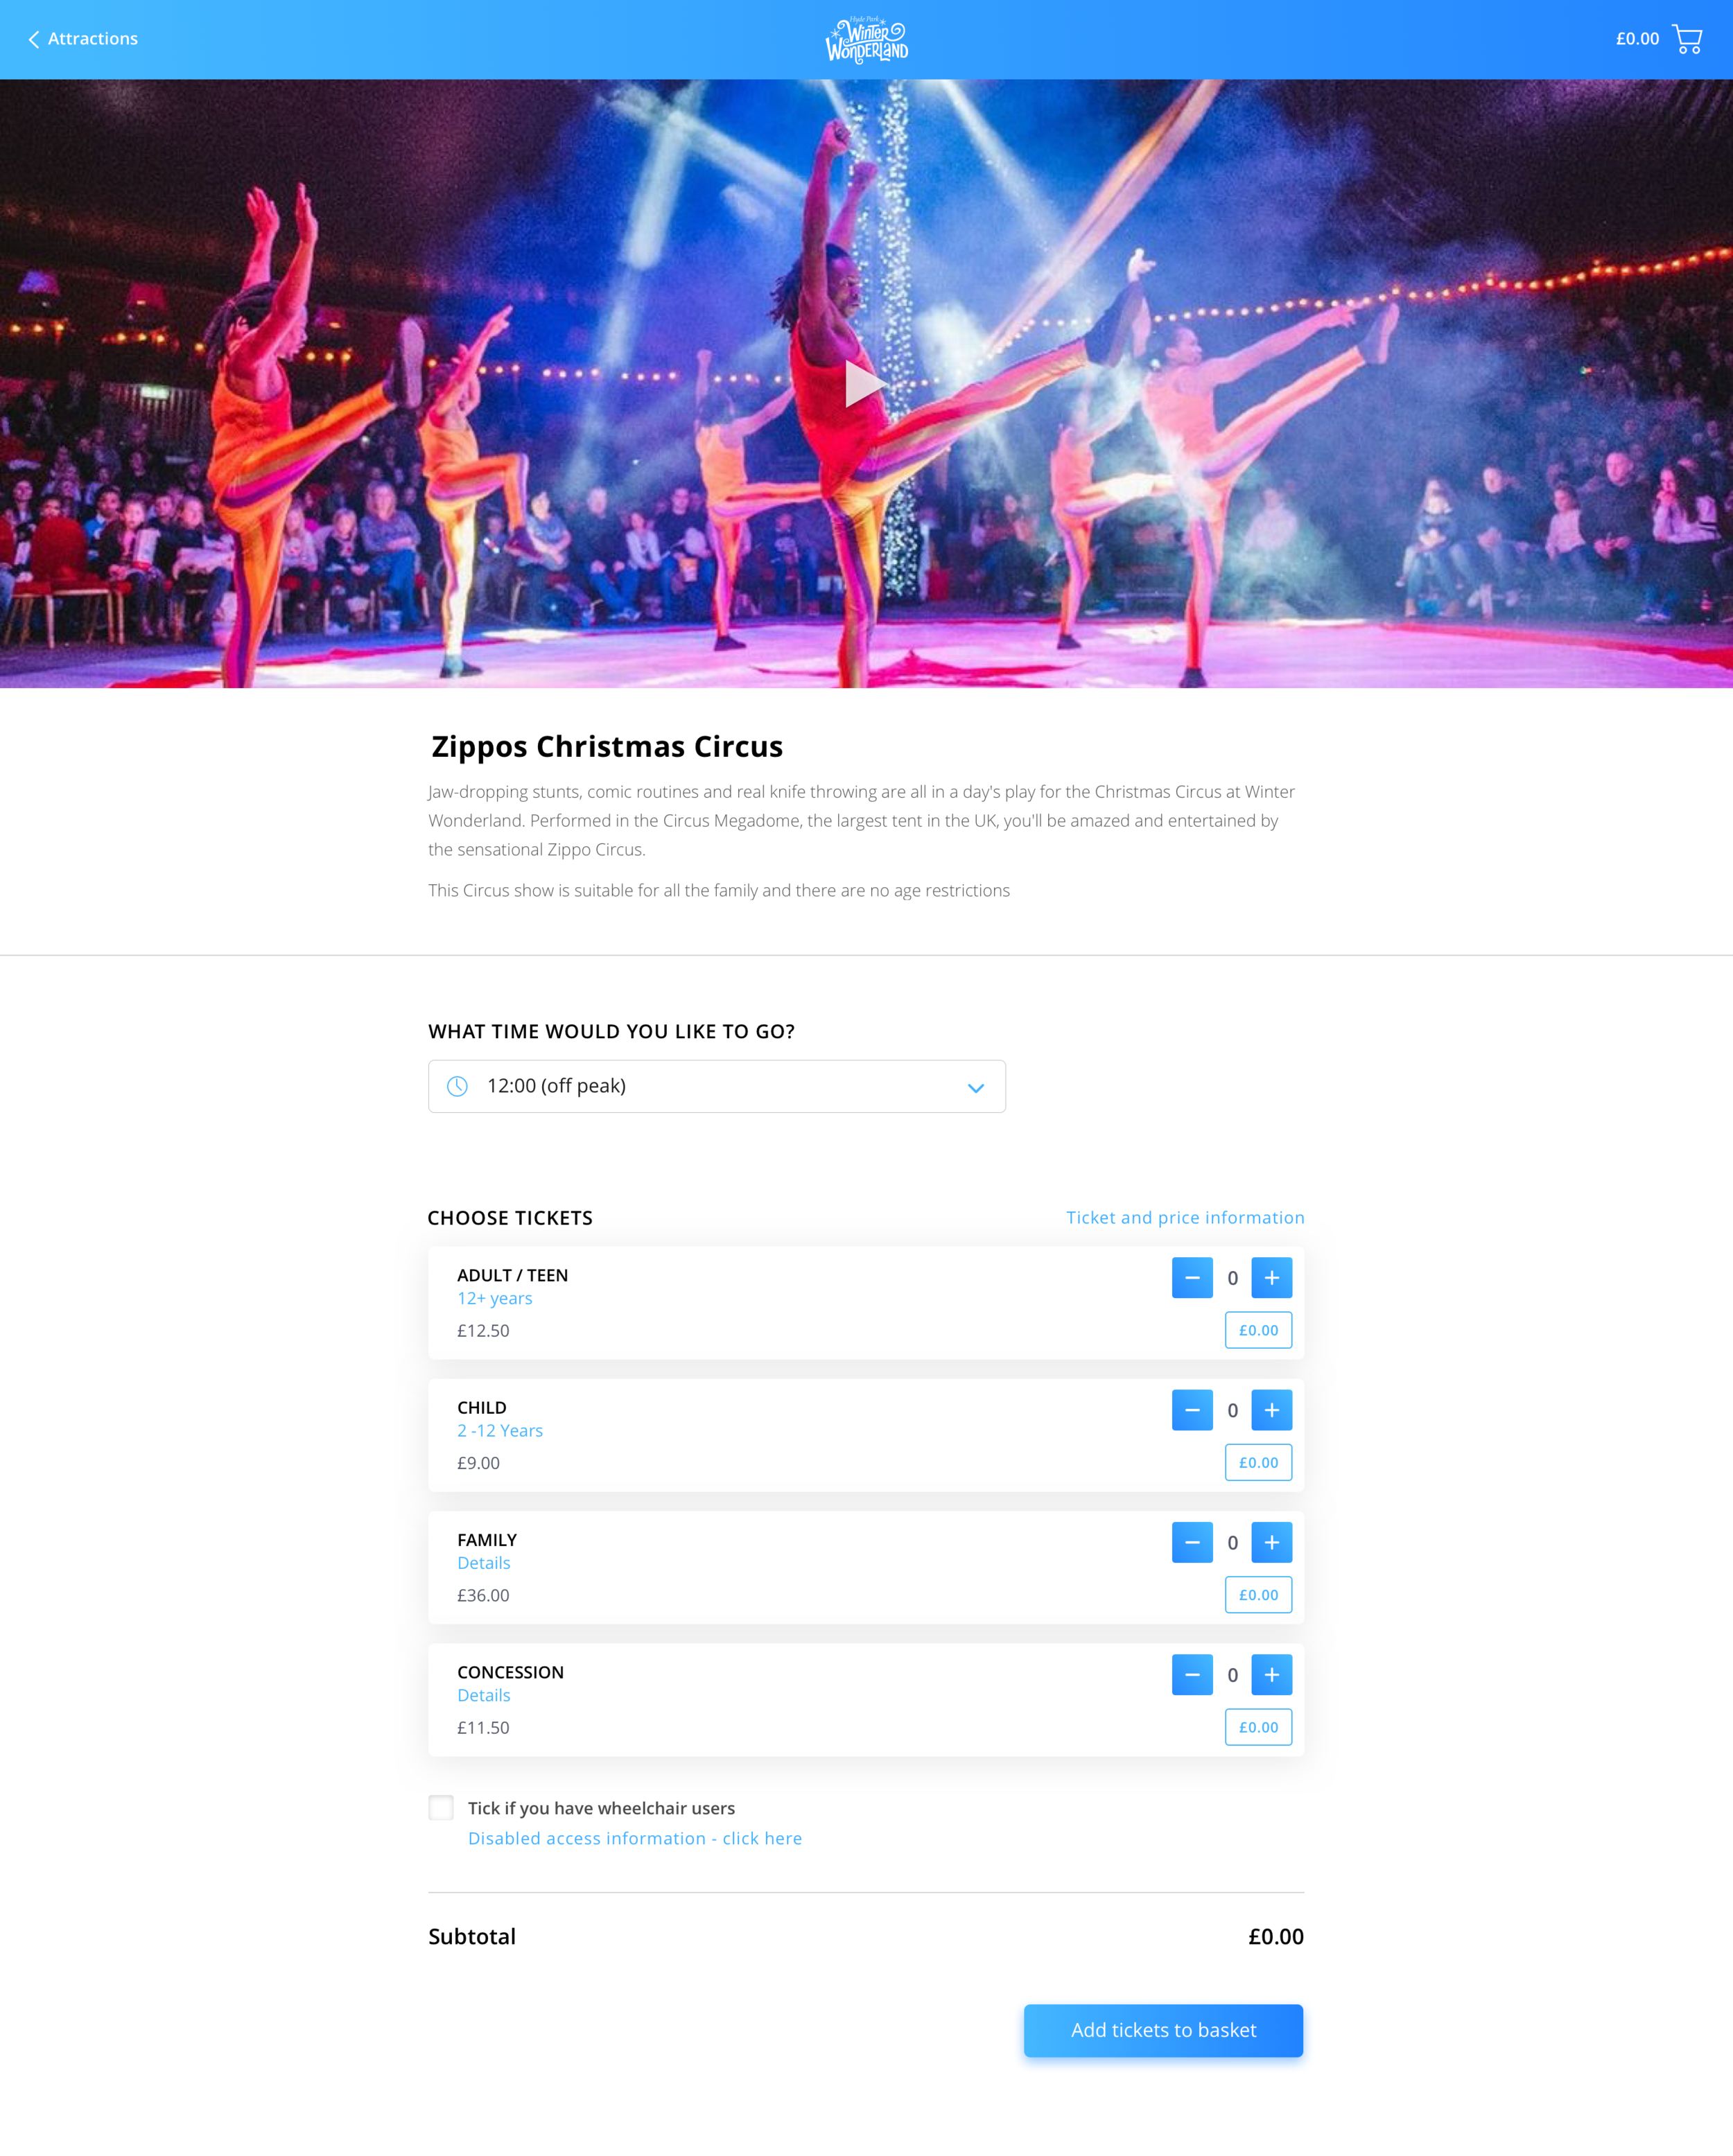Increase Concession ticket quantity

[1271, 1674]
